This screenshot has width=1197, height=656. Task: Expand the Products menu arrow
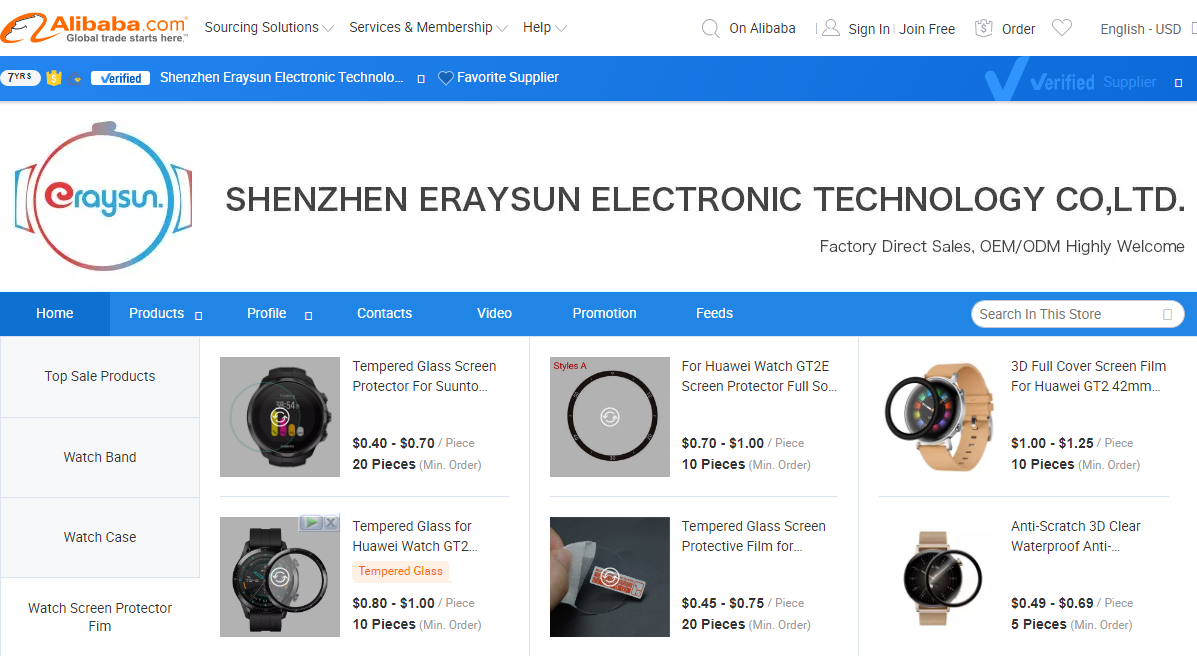198,315
